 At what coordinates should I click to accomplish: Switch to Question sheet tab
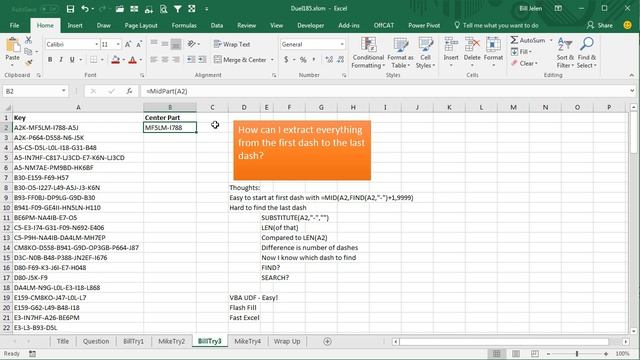[96, 341]
